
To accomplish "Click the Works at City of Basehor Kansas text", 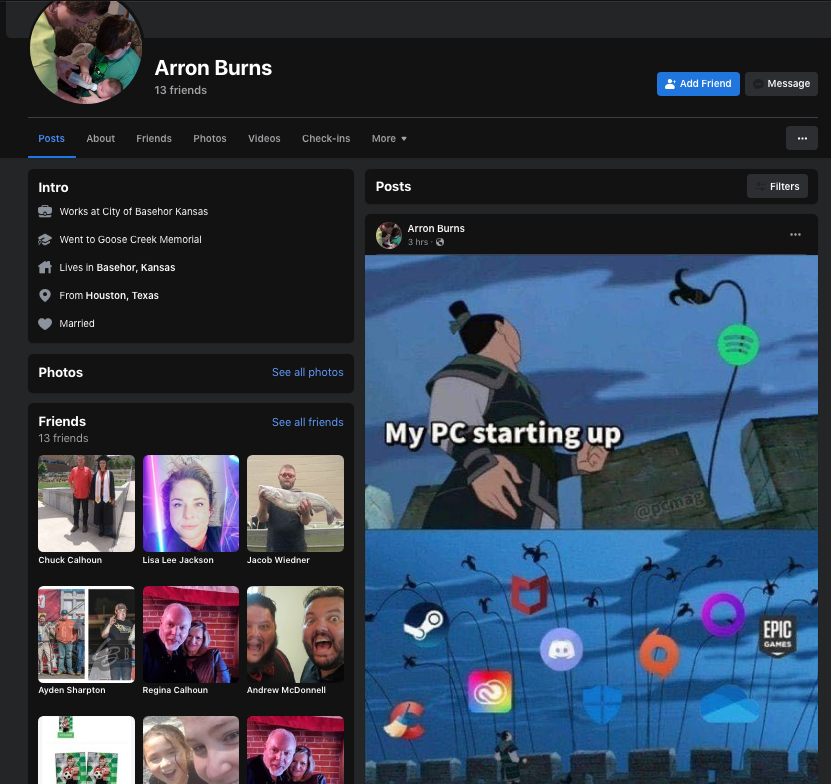I will pyautogui.click(x=134, y=212).
